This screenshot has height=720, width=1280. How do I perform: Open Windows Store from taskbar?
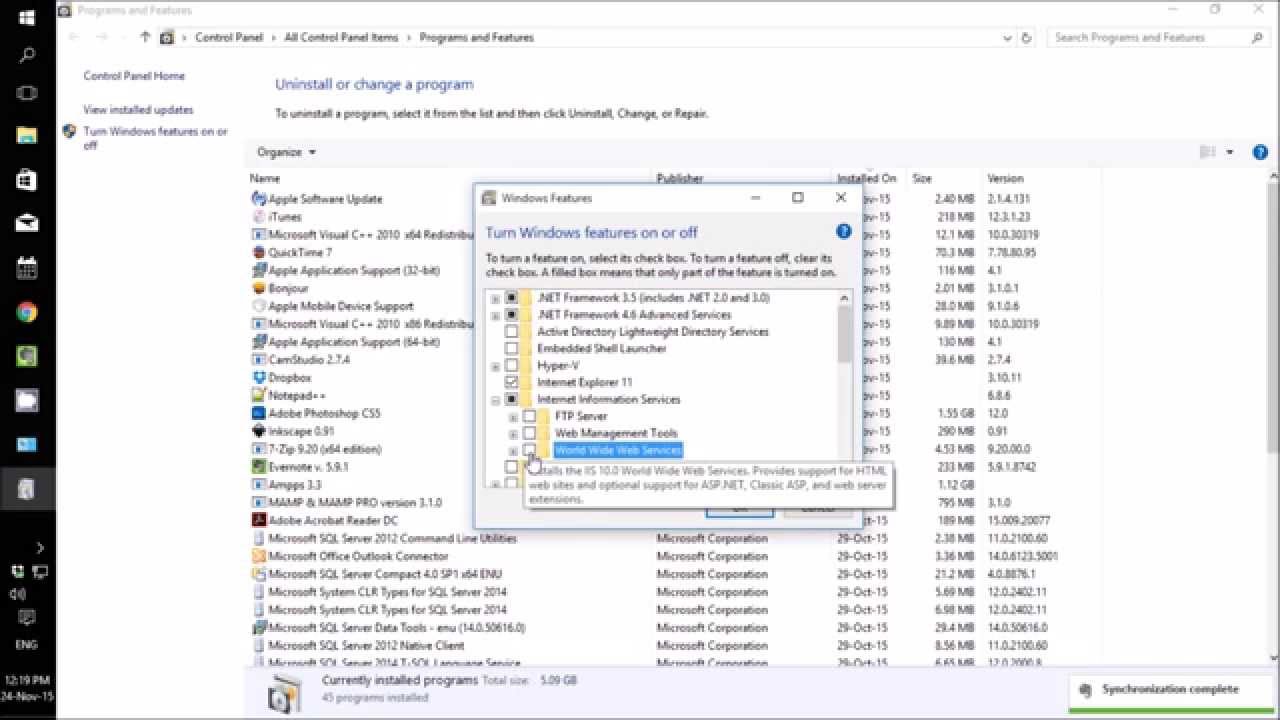tap(27, 180)
